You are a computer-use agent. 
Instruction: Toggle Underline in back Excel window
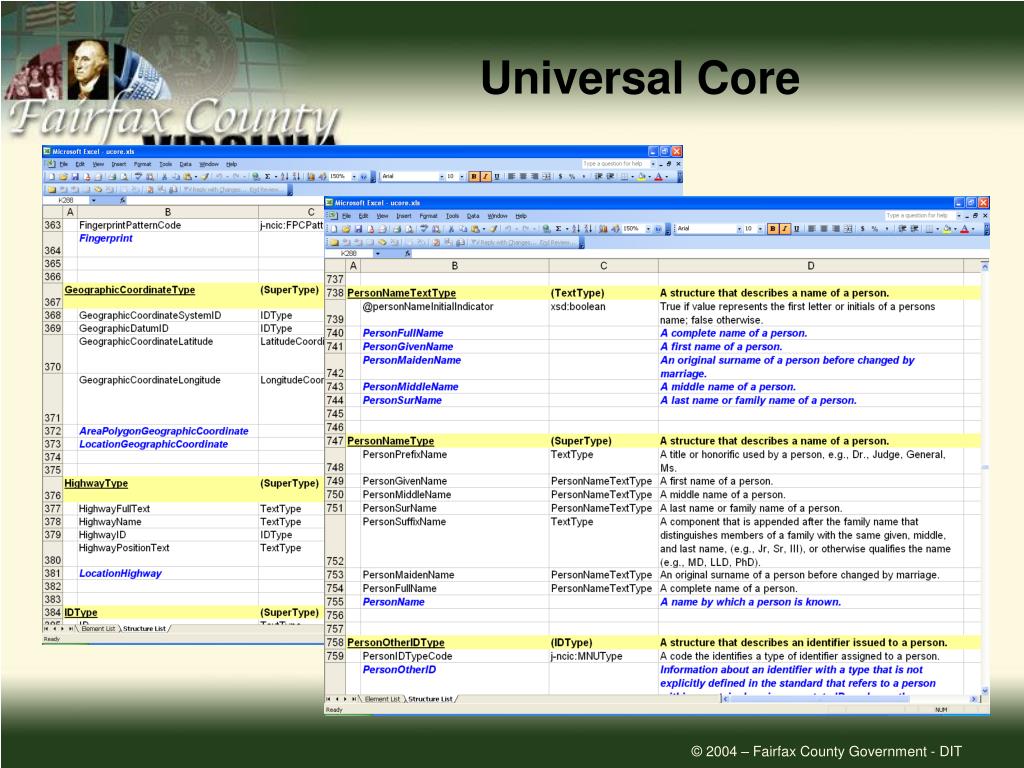[x=497, y=176]
